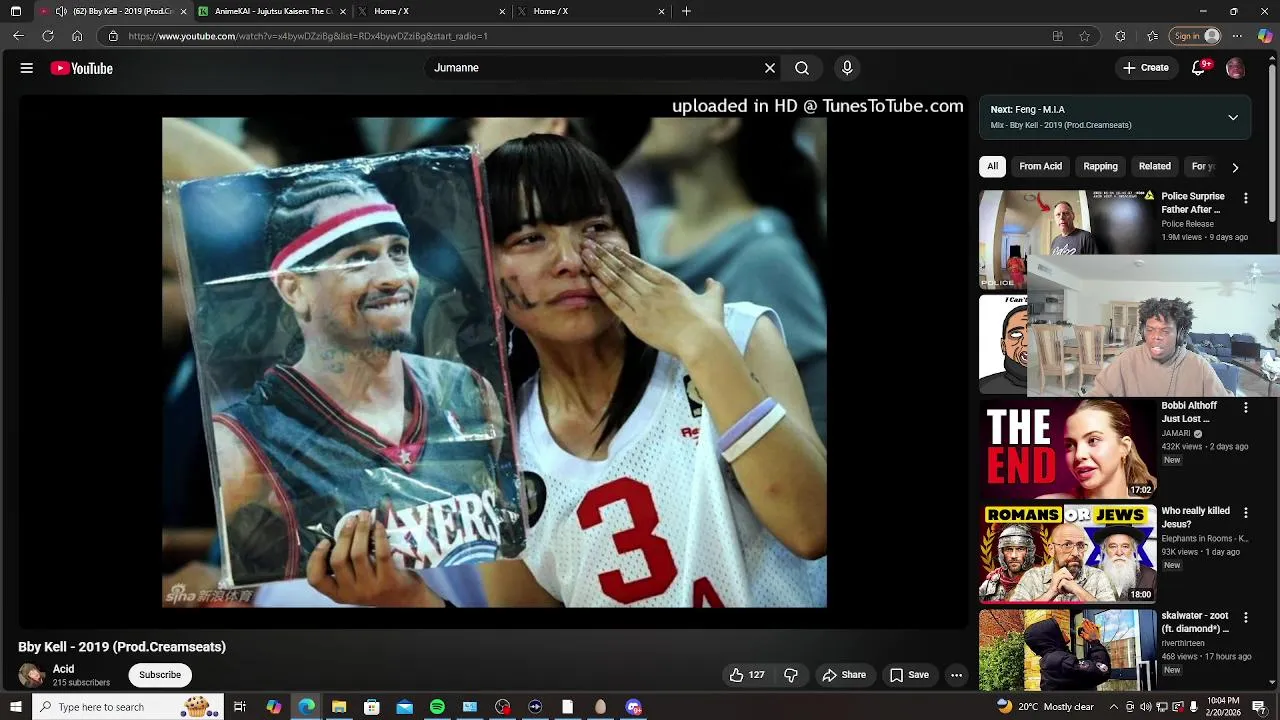Open options for Who really killed Jesus

(x=1245, y=512)
